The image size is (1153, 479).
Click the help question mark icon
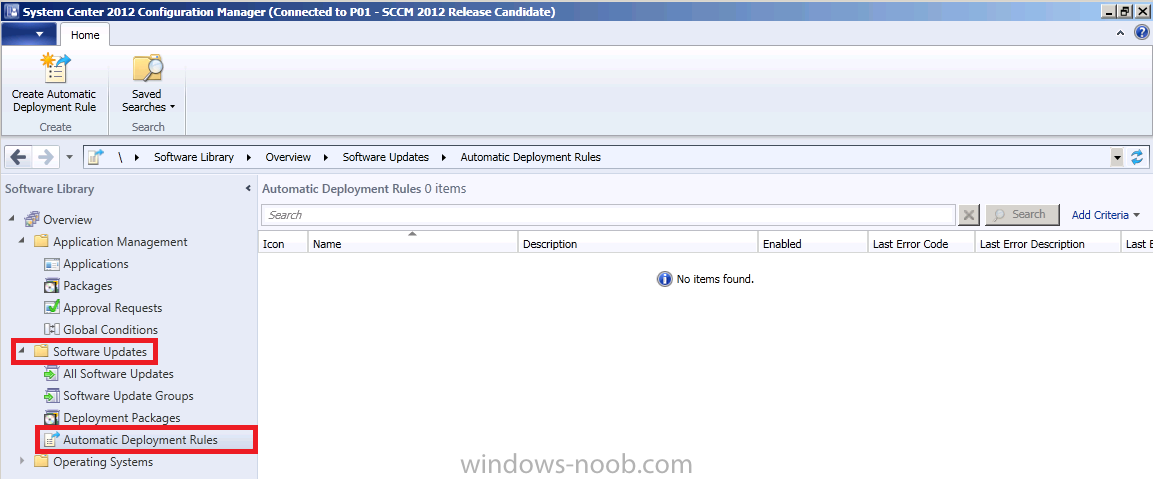click(1140, 33)
